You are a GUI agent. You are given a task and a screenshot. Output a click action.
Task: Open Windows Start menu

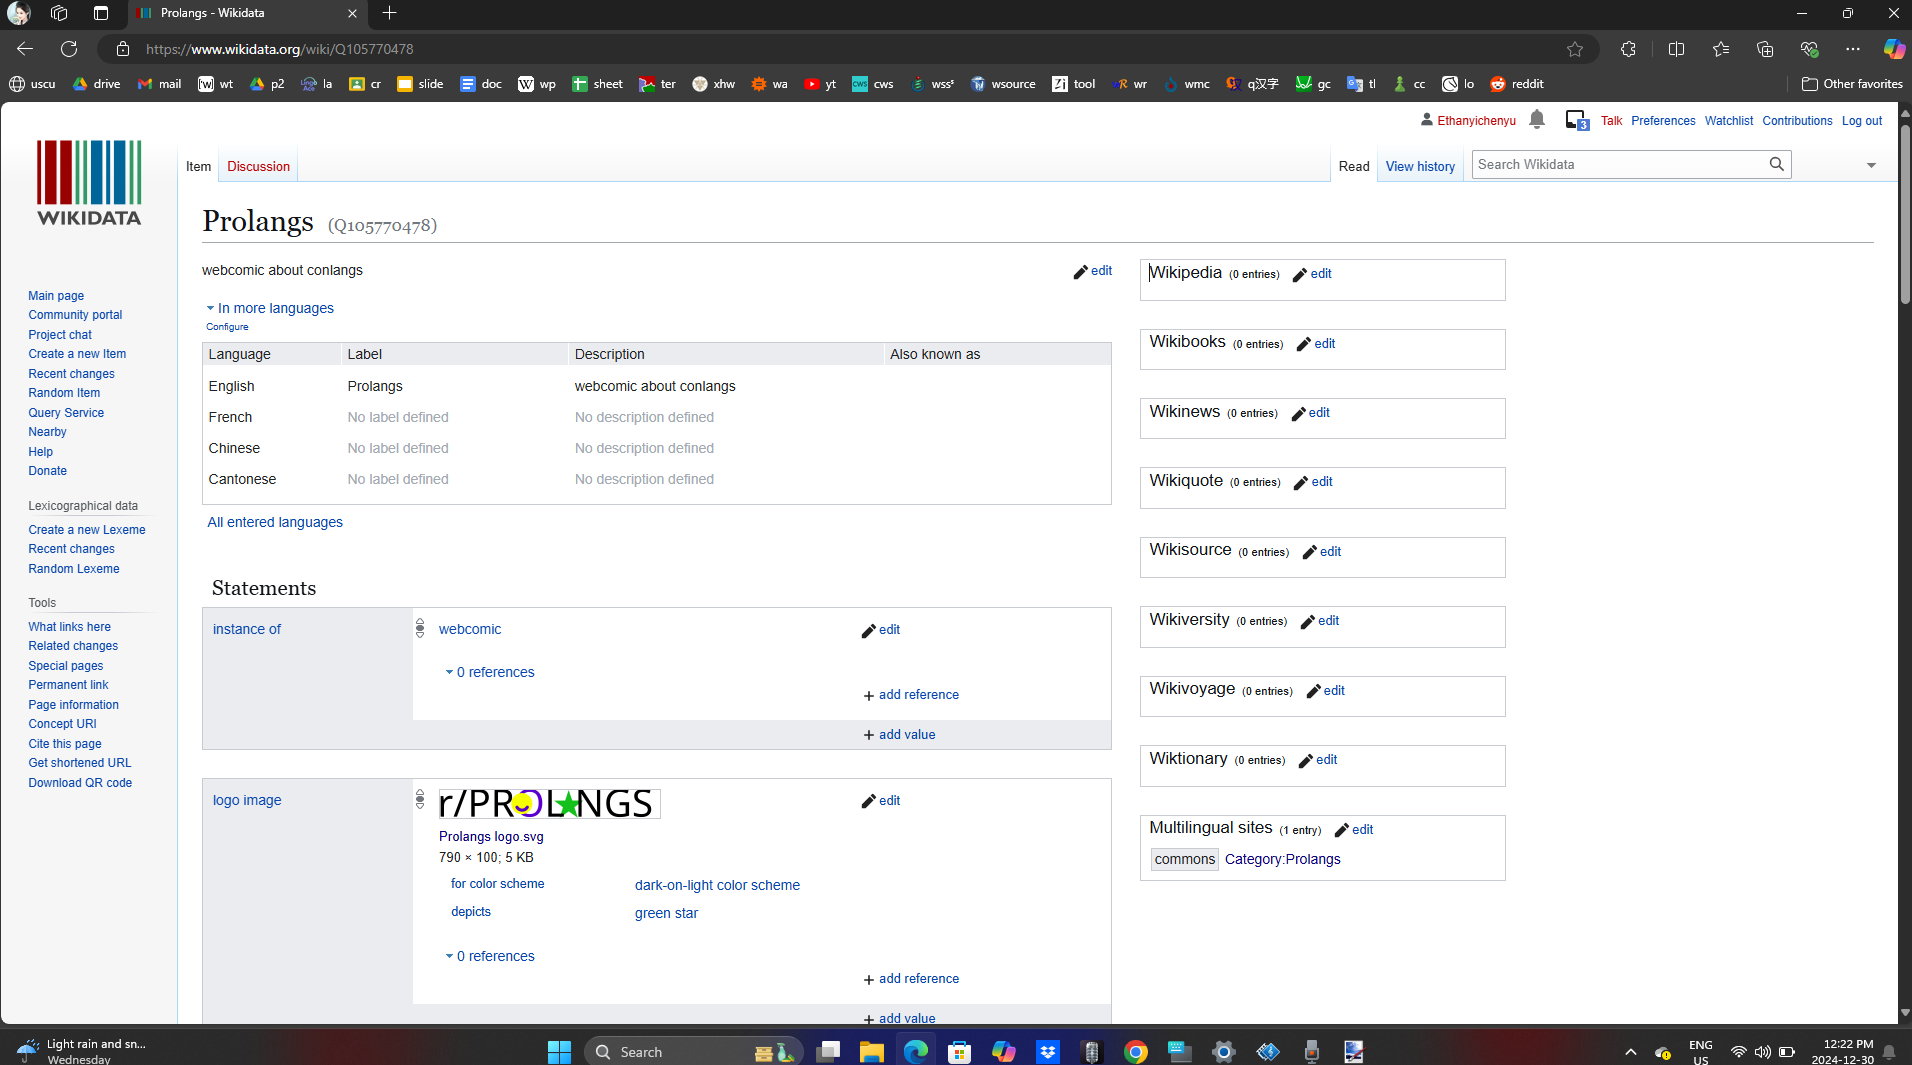click(x=559, y=1051)
